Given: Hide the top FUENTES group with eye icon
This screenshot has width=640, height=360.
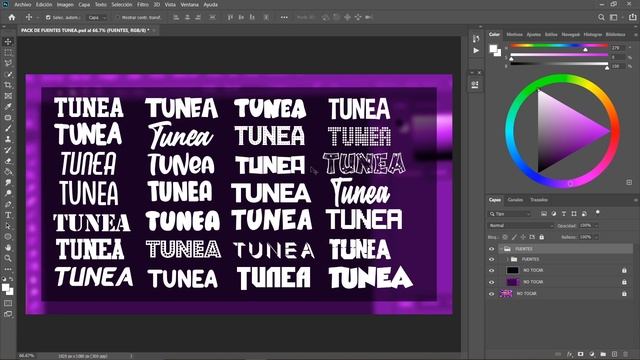Looking at the screenshot, I should tap(491, 249).
